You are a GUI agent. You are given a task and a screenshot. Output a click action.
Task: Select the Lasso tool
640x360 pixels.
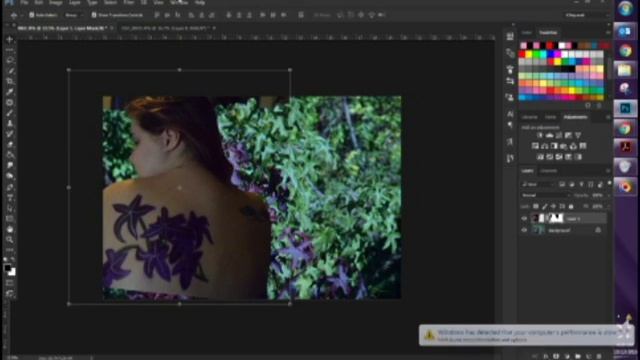[x=10, y=60]
